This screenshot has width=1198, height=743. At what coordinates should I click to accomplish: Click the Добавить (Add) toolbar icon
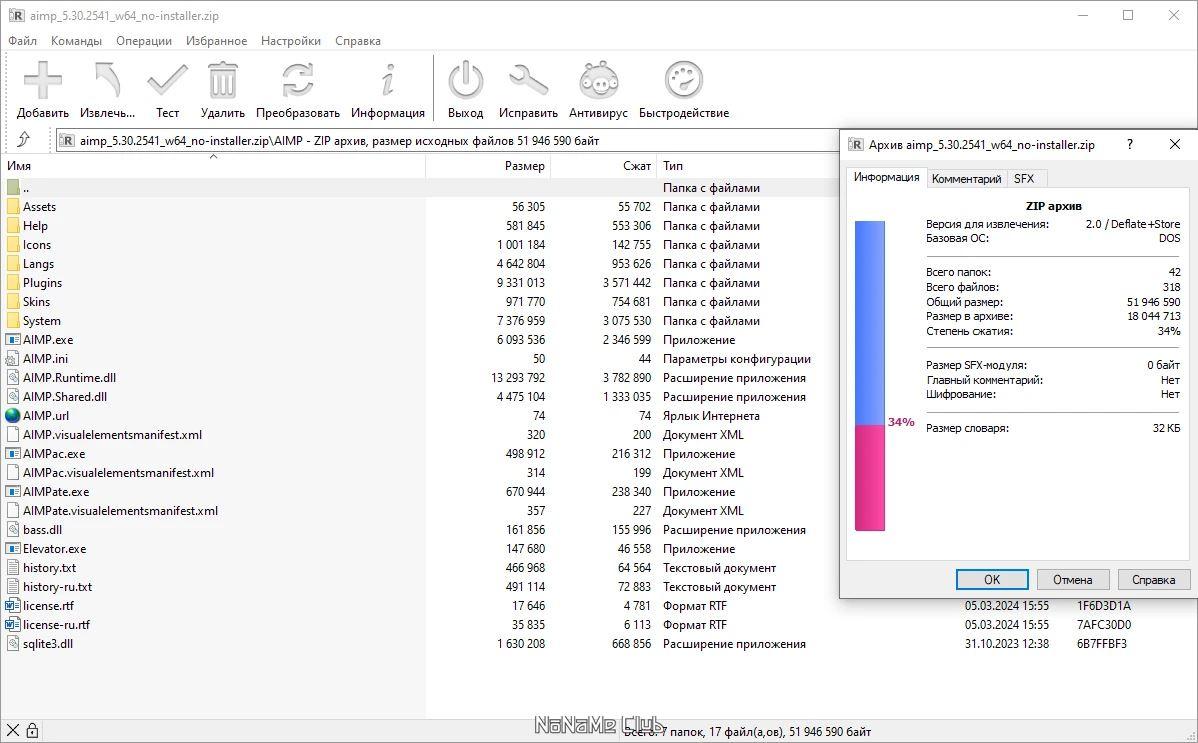tap(43, 80)
